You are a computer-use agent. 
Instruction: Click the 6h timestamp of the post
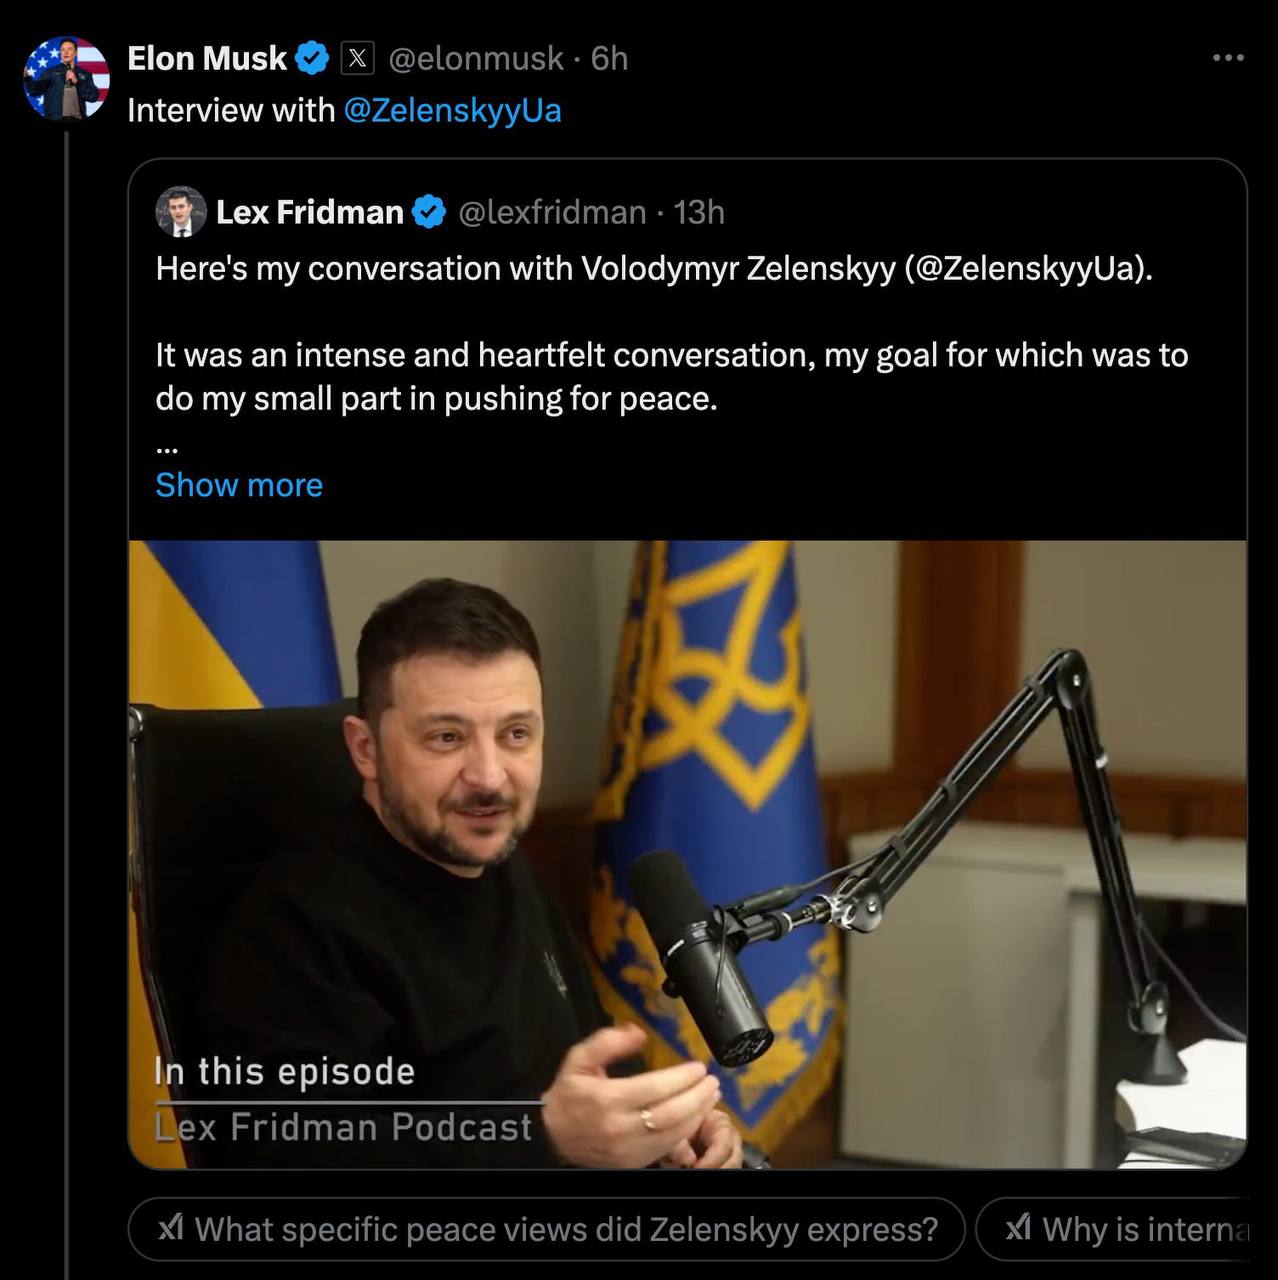pyautogui.click(x=609, y=59)
